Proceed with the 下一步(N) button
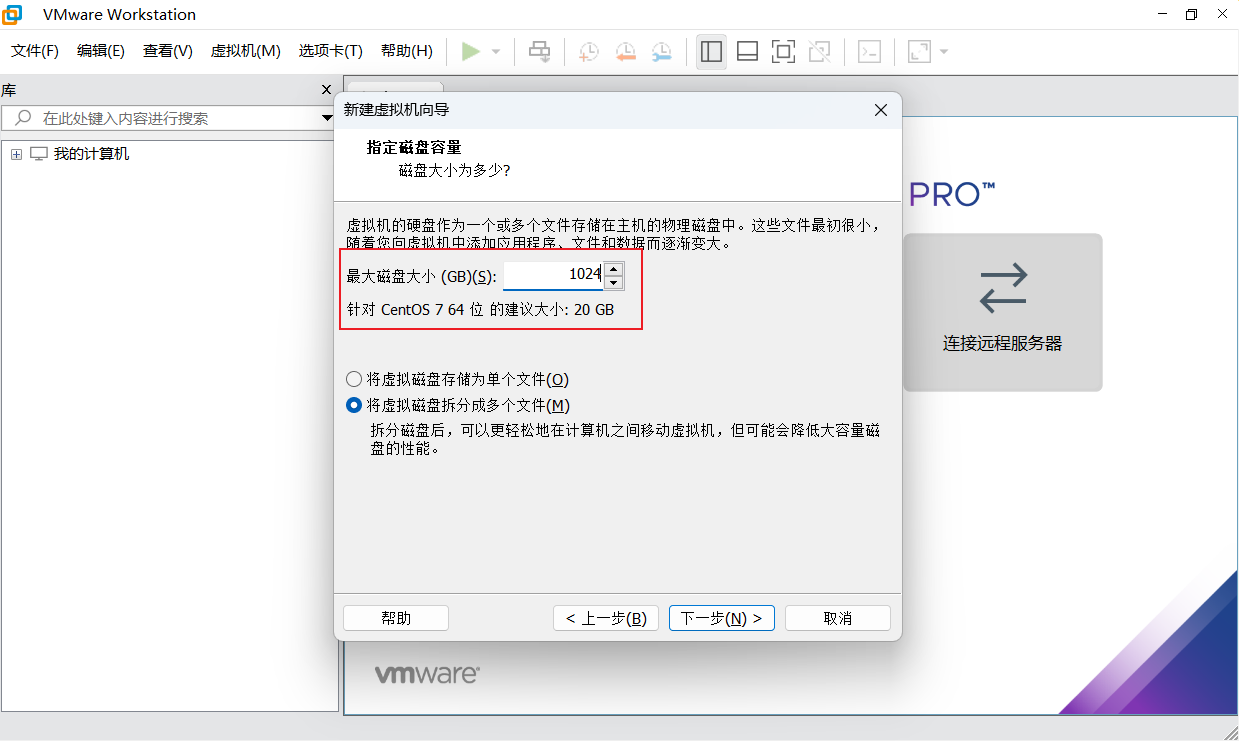This screenshot has width=1239, height=741. 722,618
